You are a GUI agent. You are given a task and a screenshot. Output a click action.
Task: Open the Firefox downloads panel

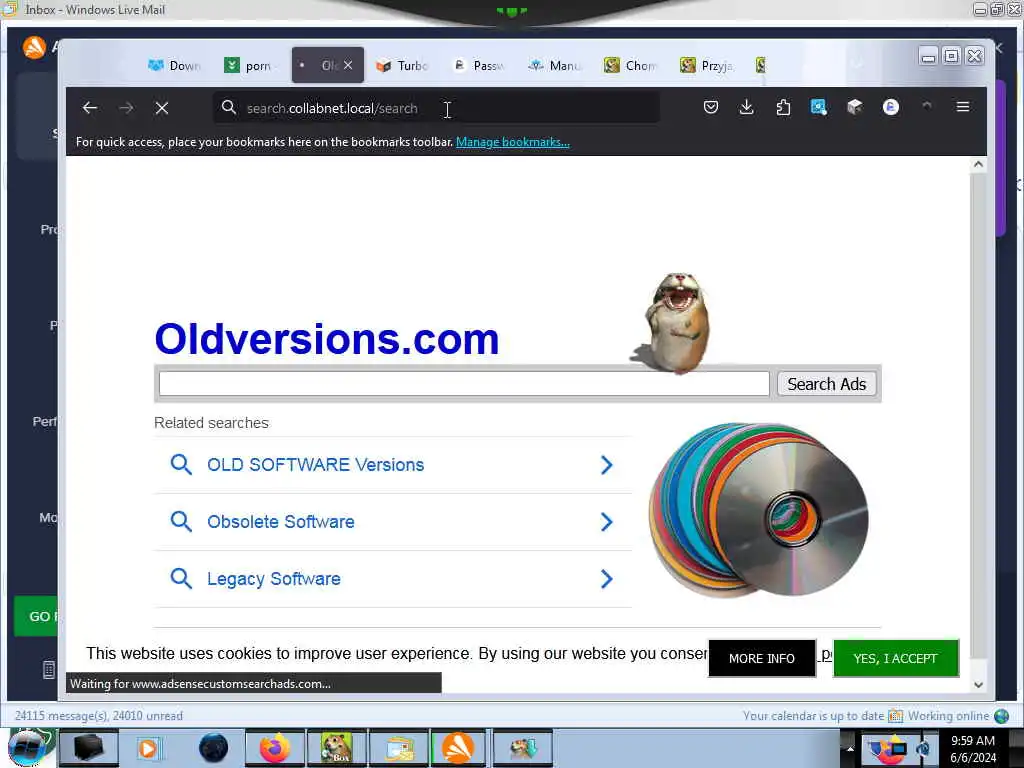pyautogui.click(x=746, y=107)
